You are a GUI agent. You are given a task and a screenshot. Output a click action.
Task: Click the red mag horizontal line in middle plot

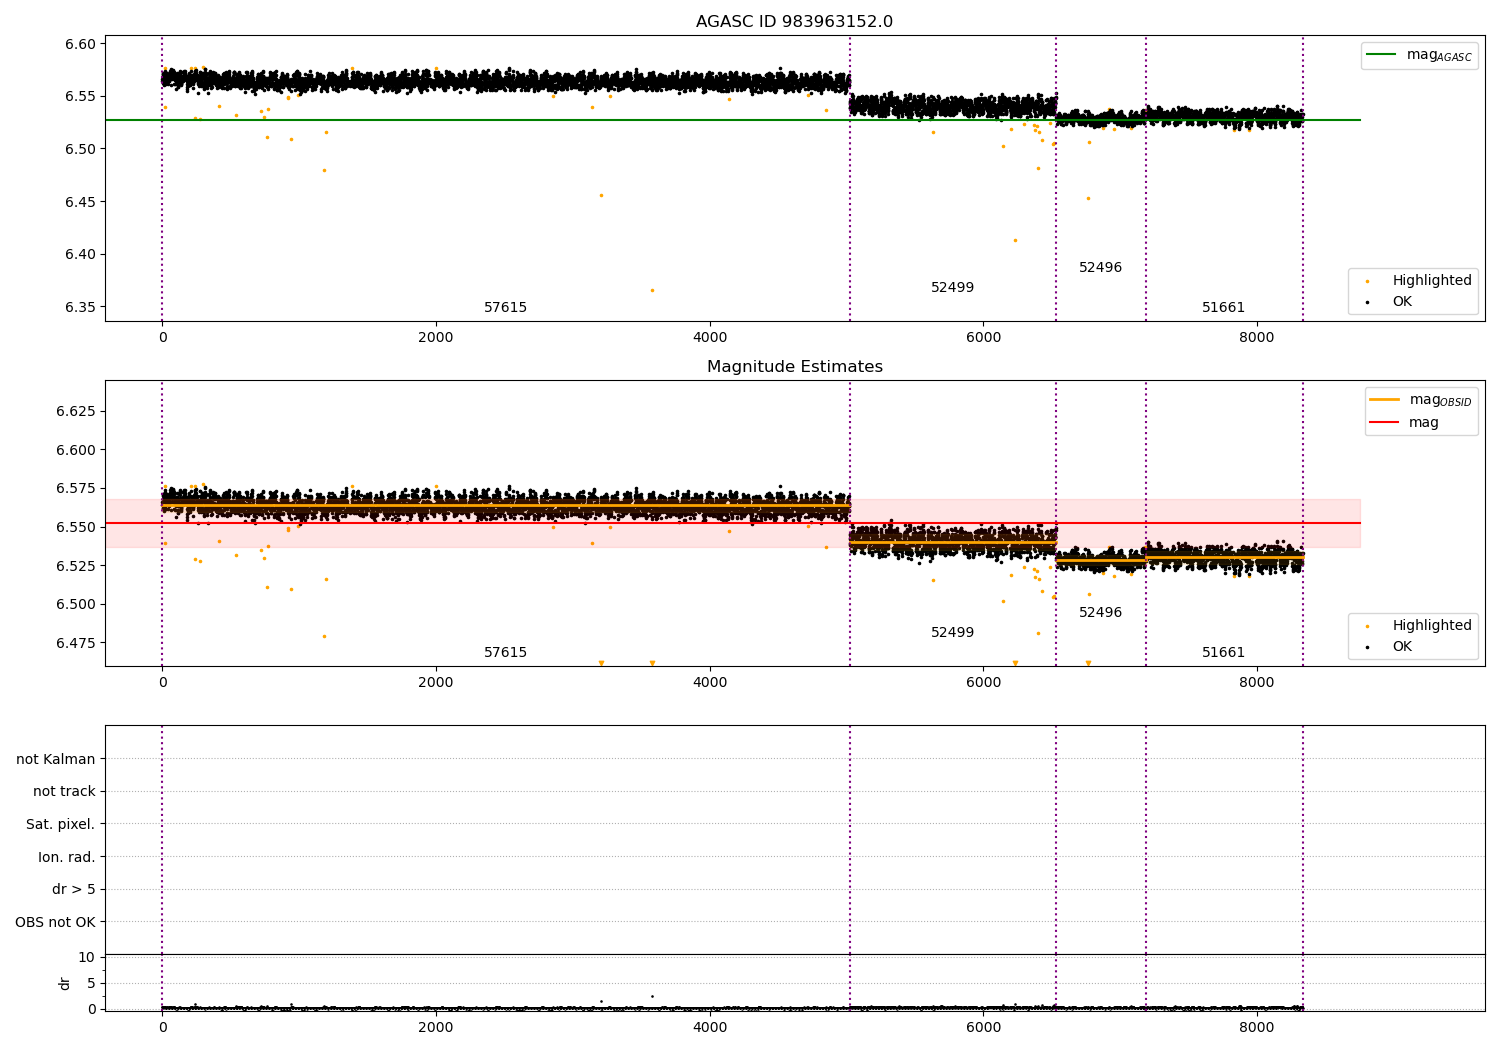(732, 523)
